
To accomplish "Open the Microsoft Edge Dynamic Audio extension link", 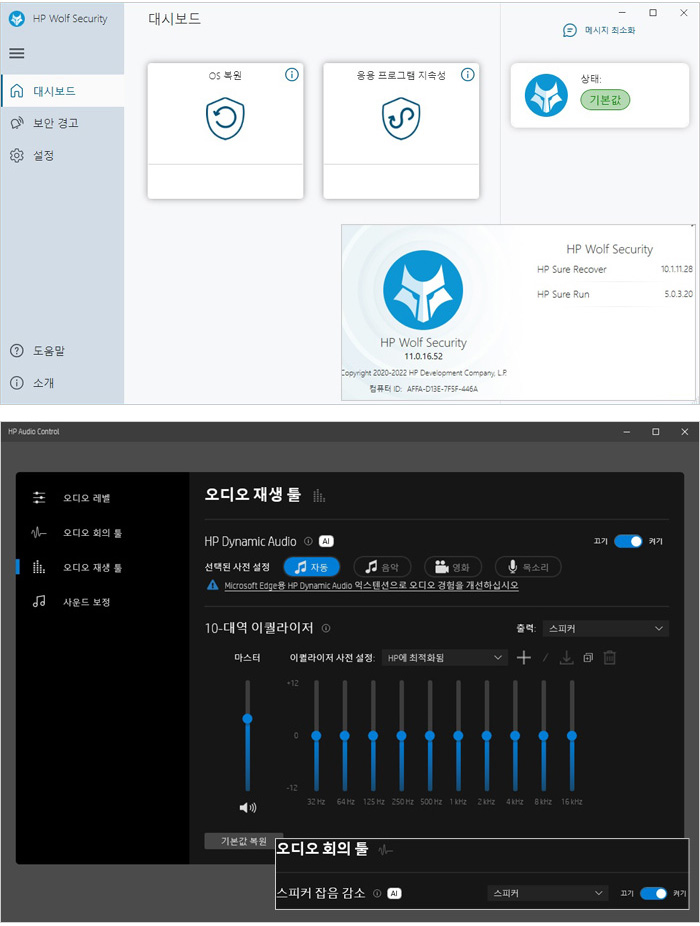I will pyautogui.click(x=371, y=586).
